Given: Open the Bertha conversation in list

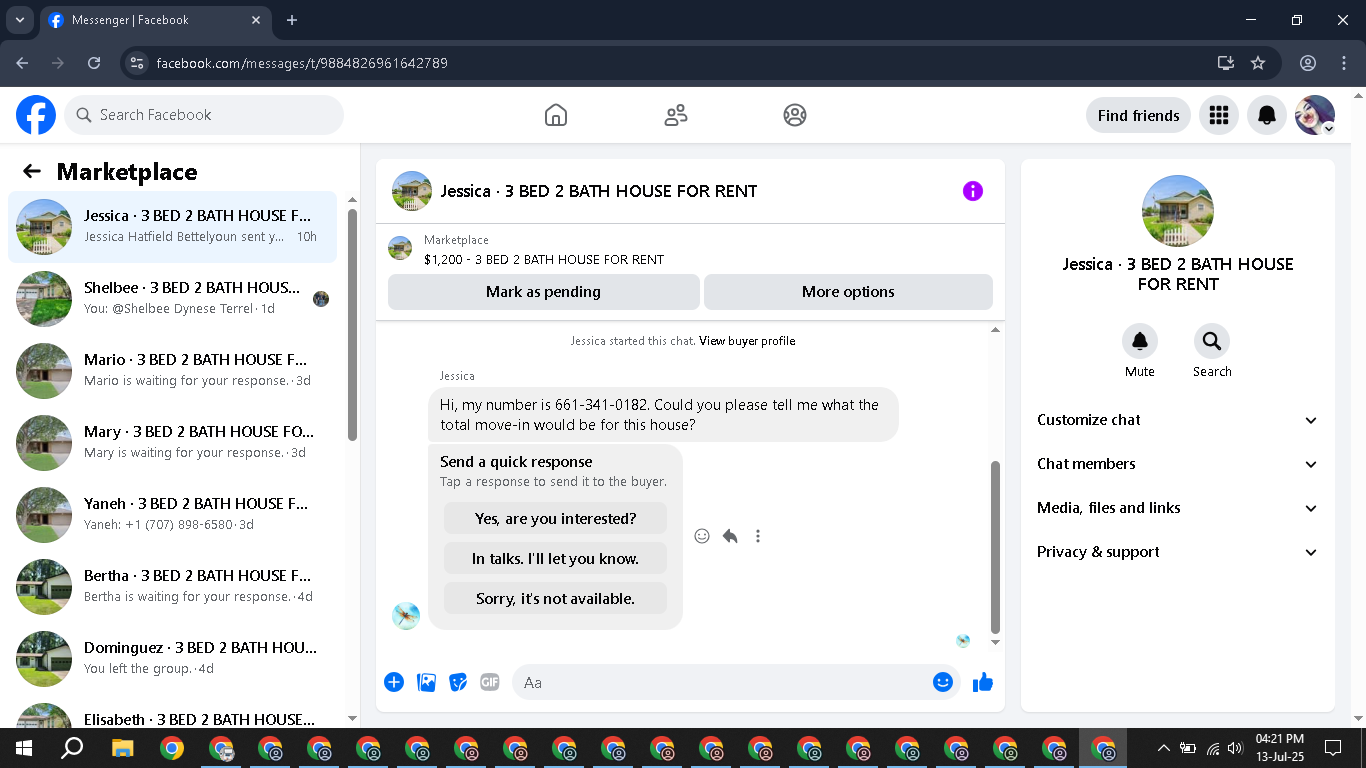Looking at the screenshot, I should coord(172,587).
